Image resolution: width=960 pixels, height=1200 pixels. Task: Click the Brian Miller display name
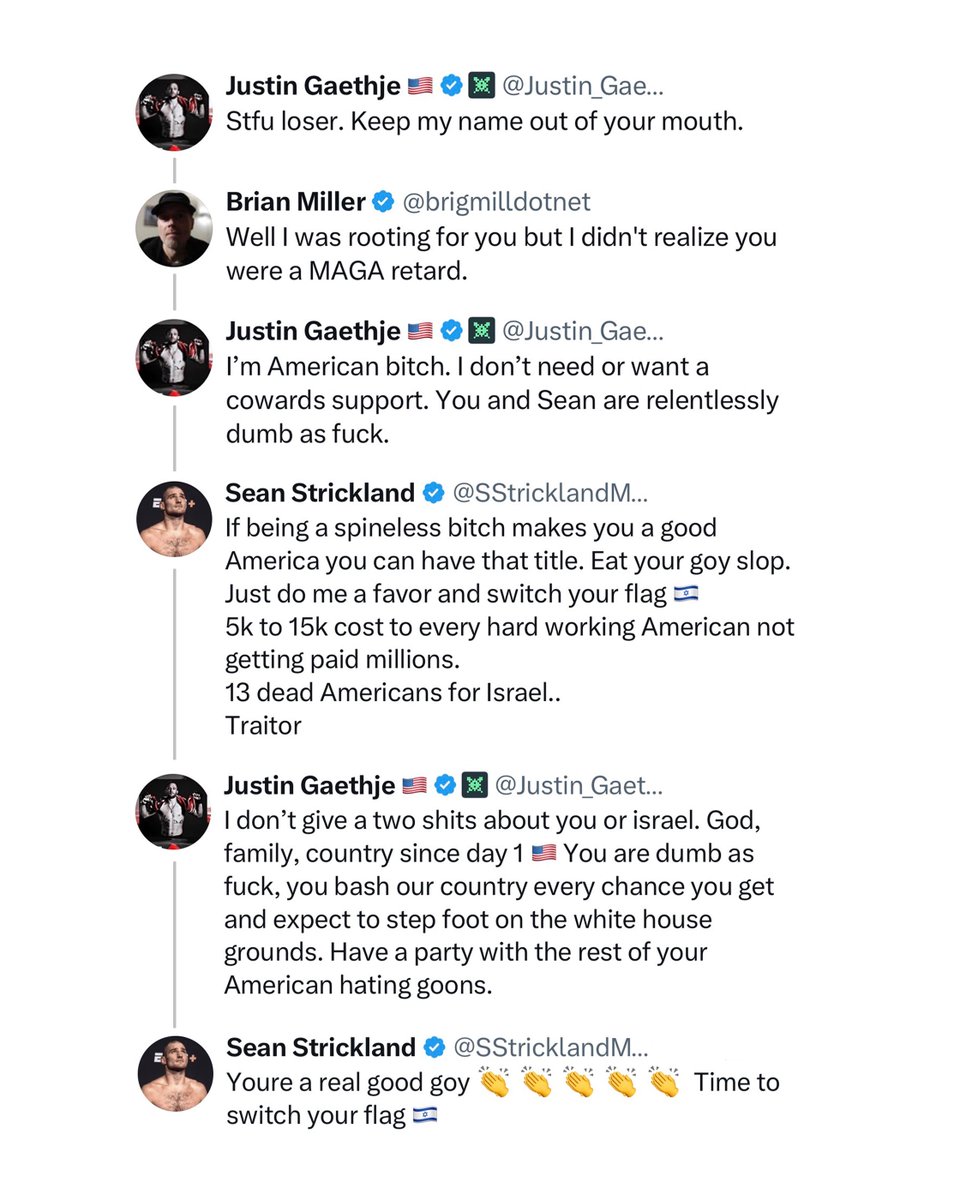coord(296,203)
